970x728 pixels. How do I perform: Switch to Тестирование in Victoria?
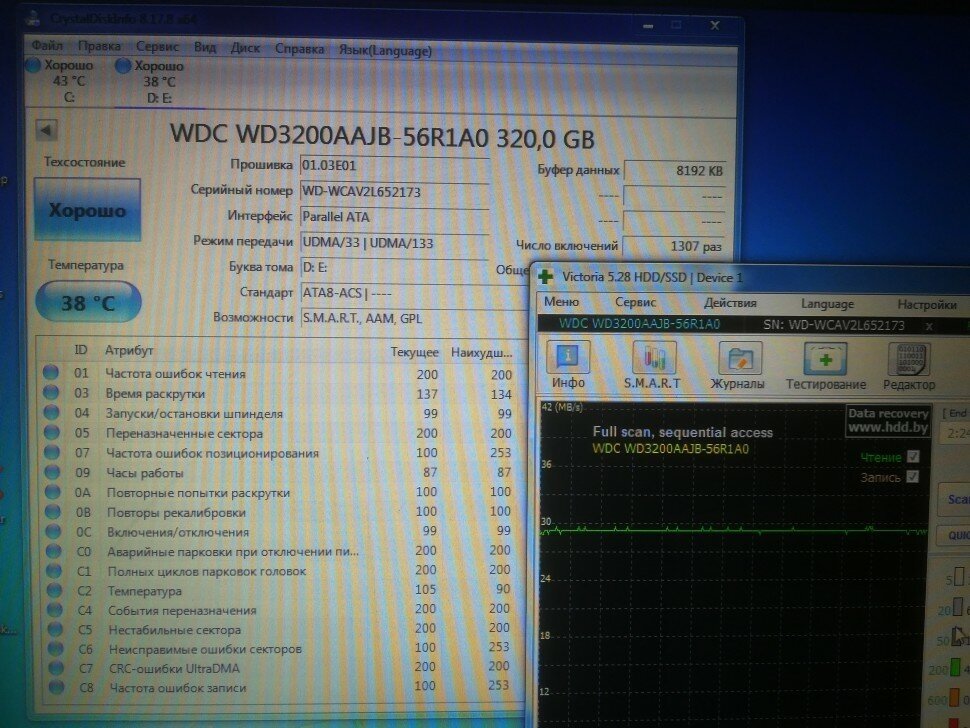pos(825,366)
